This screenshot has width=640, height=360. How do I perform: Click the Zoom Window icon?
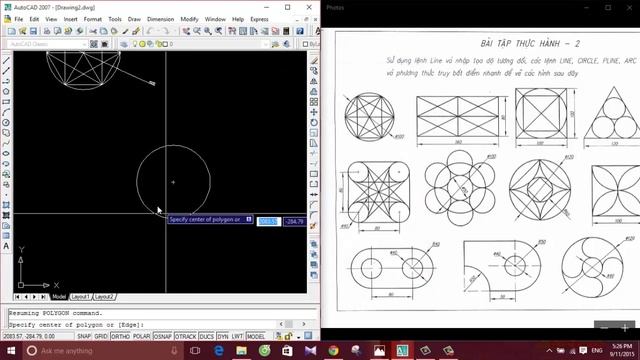(208, 31)
